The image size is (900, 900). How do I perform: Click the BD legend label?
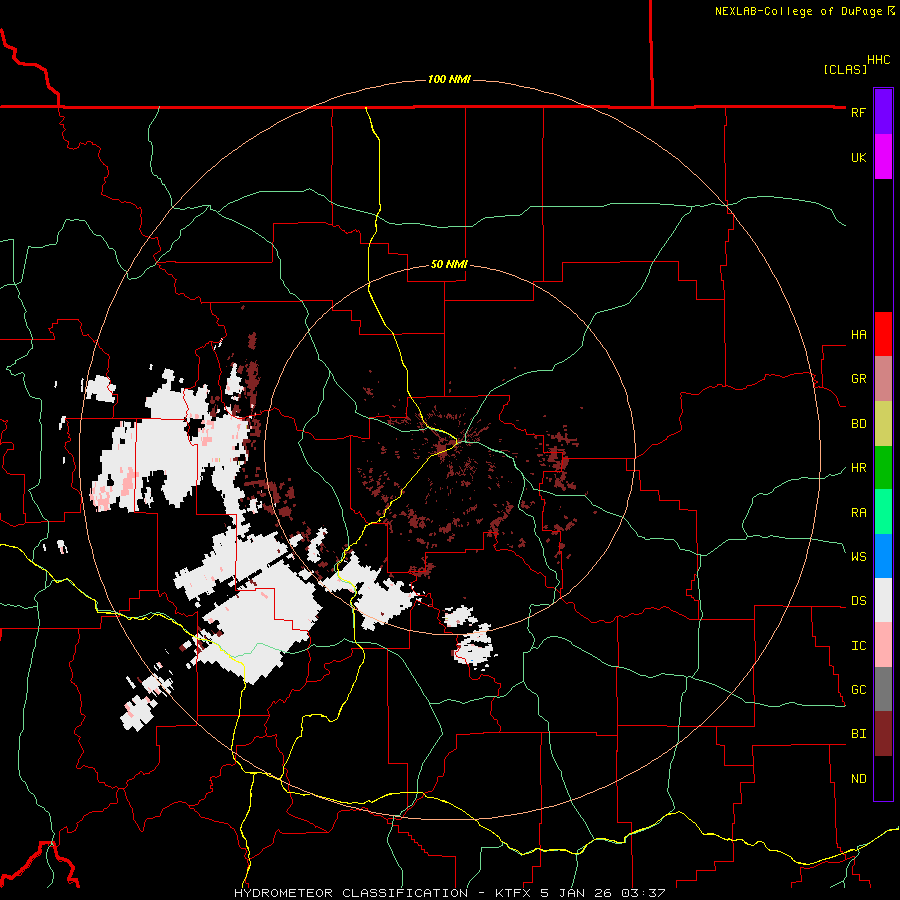click(x=858, y=424)
